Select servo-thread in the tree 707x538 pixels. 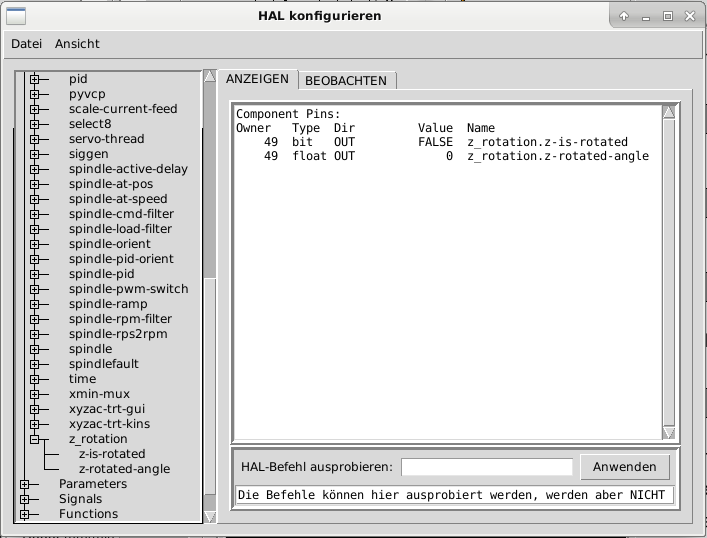pyautogui.click(x=106, y=139)
